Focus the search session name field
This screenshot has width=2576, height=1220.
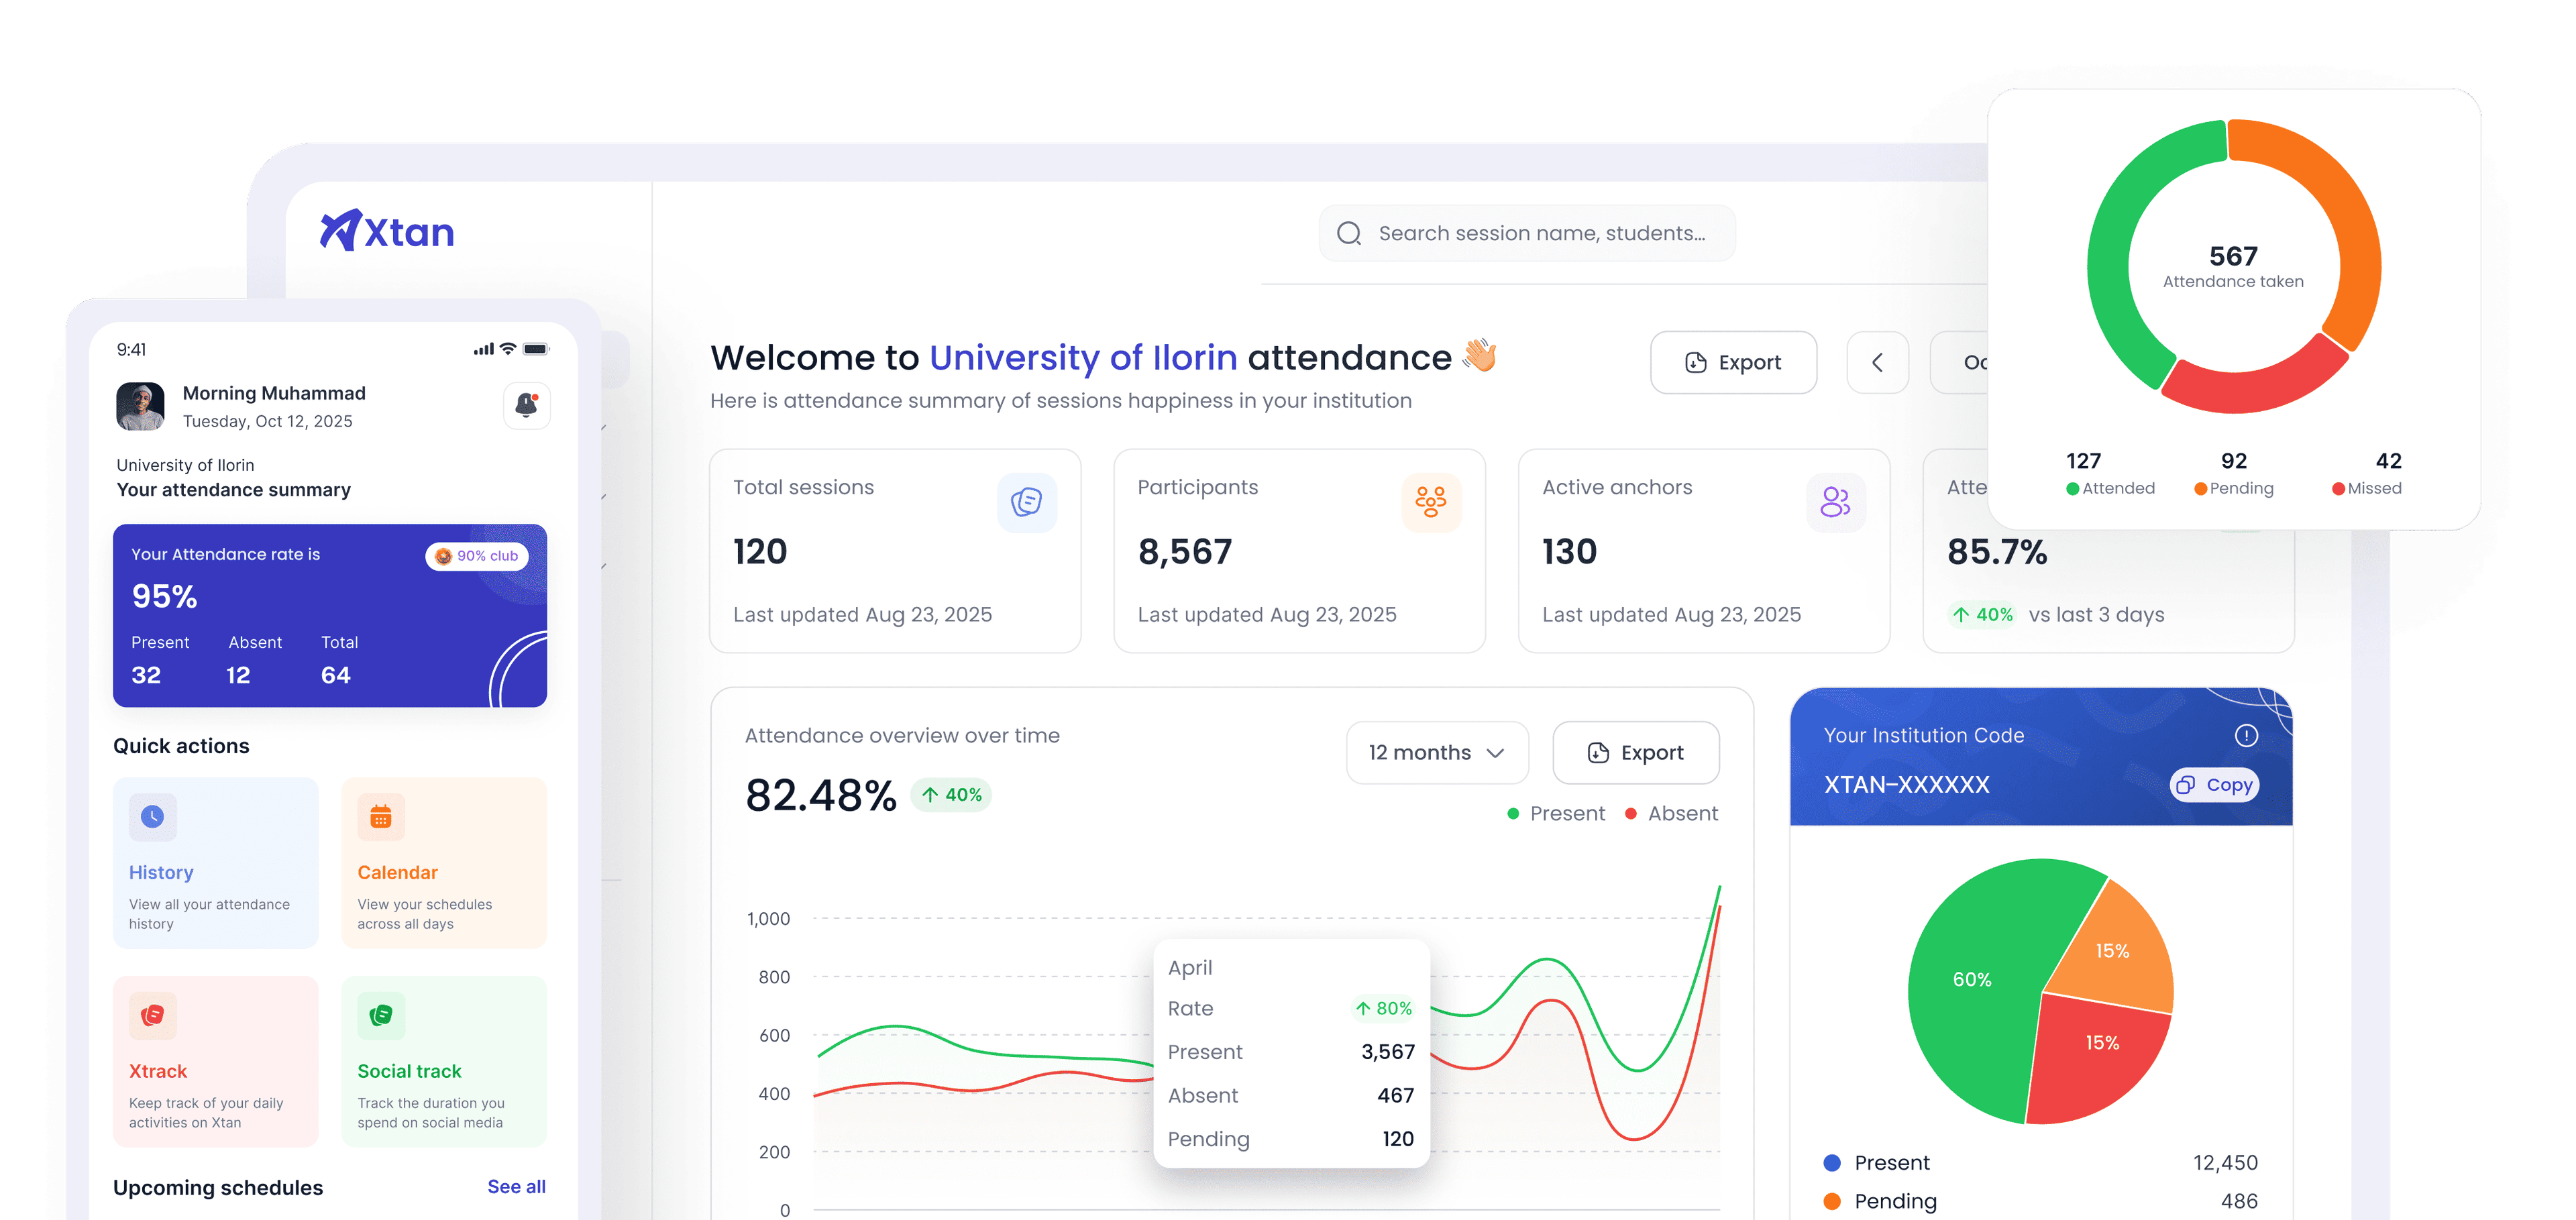pyautogui.click(x=1527, y=233)
